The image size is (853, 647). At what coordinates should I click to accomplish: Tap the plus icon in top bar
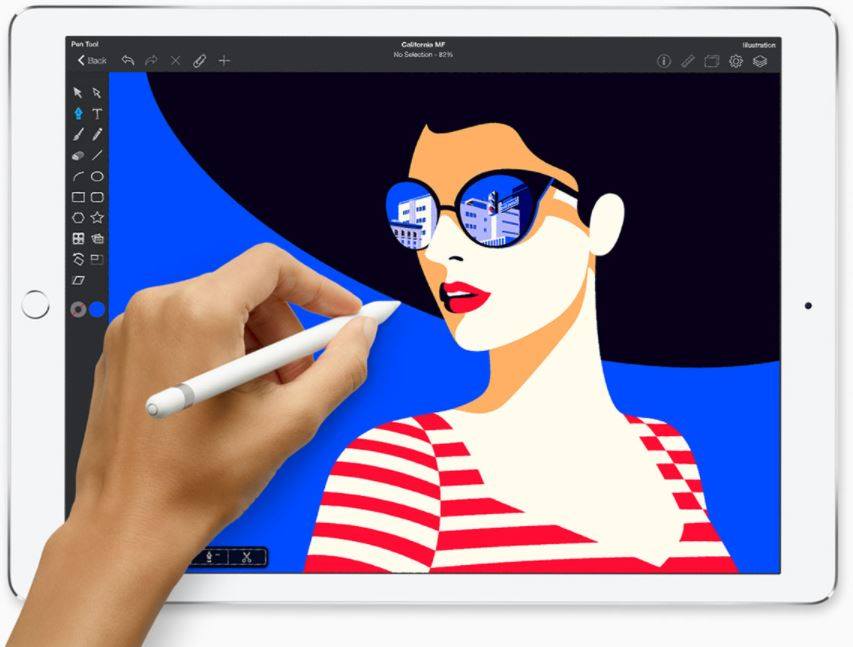[224, 61]
